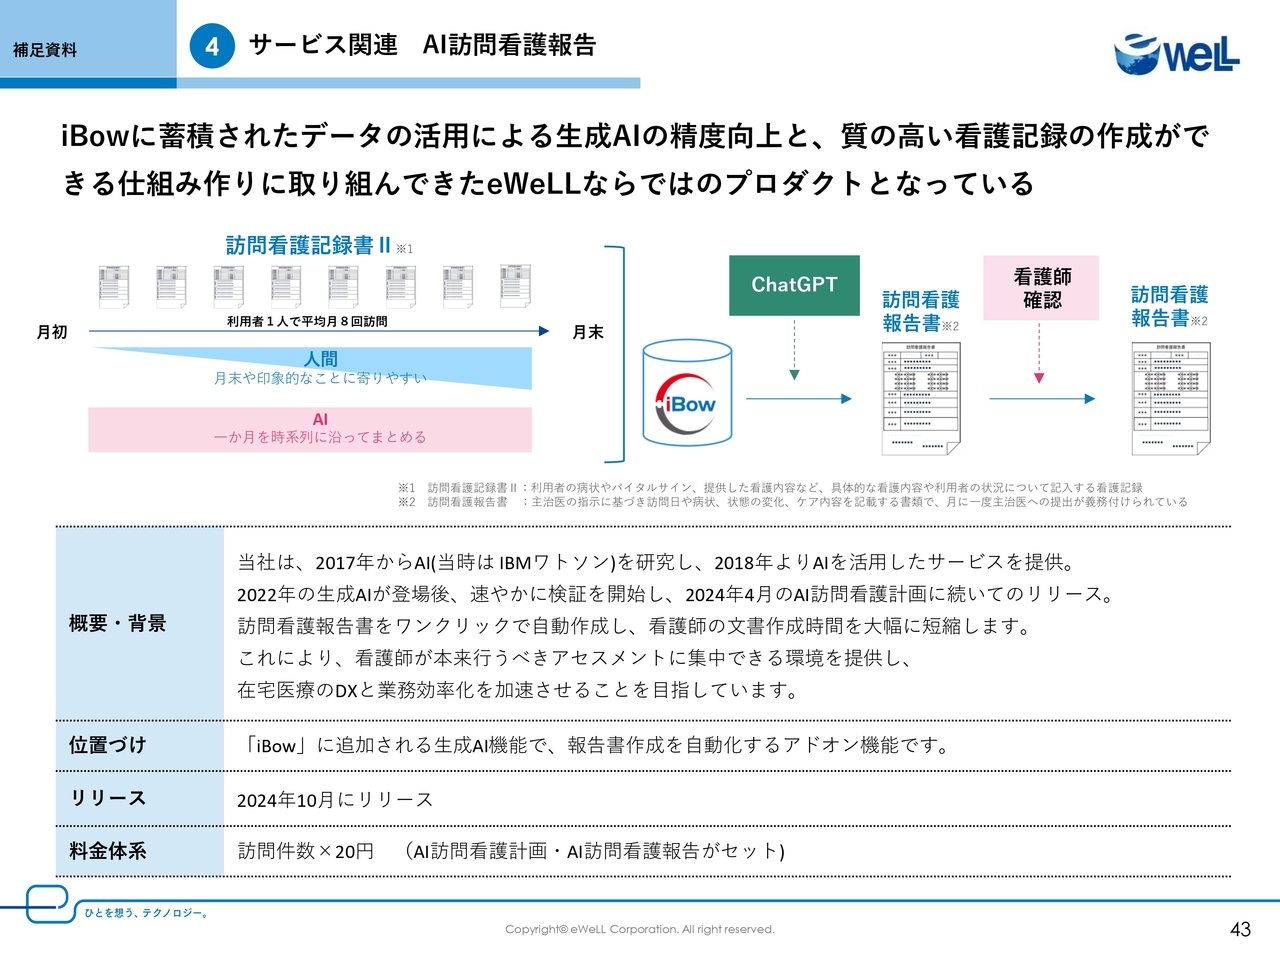This screenshot has height=960, width=1280.
Task: Select the 補足資料 label in the header
Action: tap(45, 50)
